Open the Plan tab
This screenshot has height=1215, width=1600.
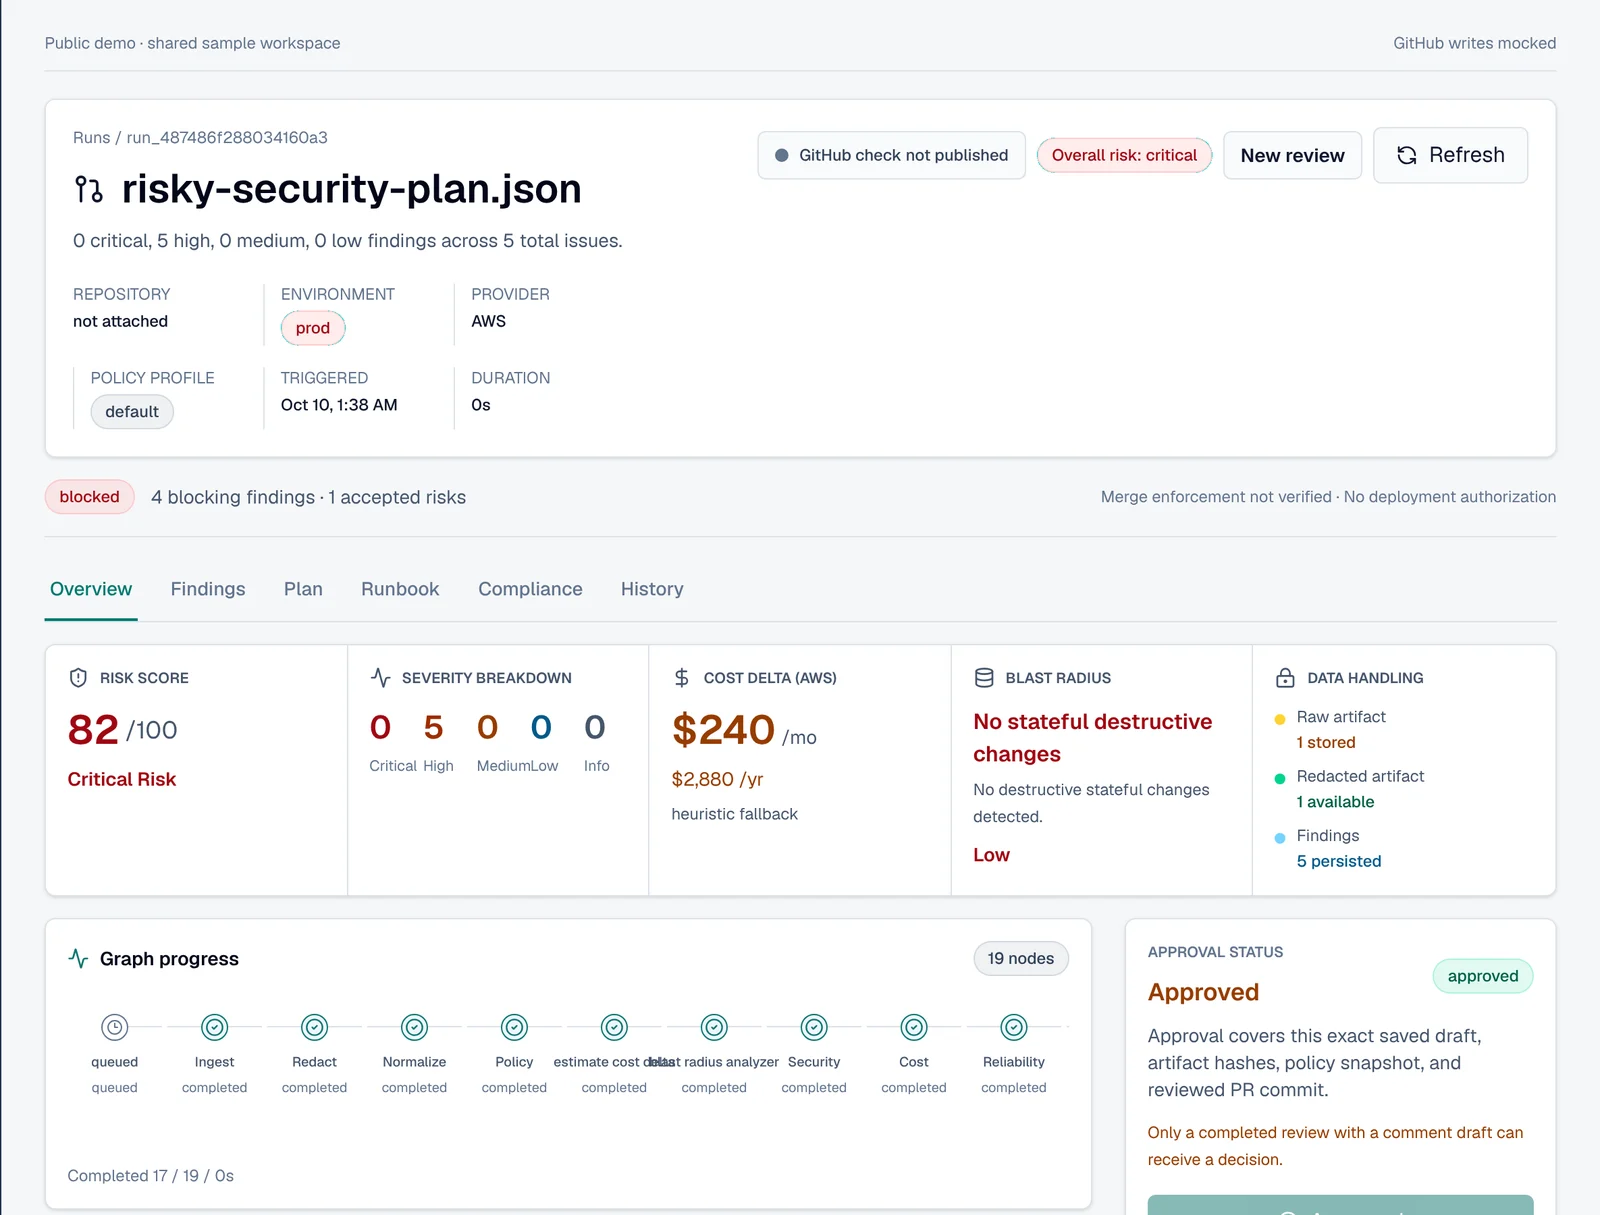point(303,589)
